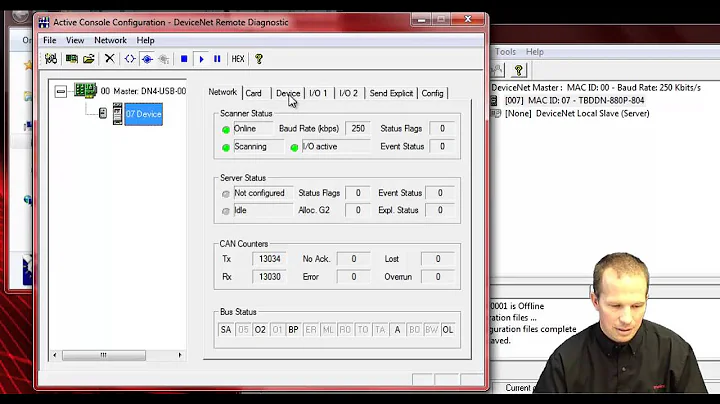Open Help menu in the background window
720x404 pixels.
point(534,52)
